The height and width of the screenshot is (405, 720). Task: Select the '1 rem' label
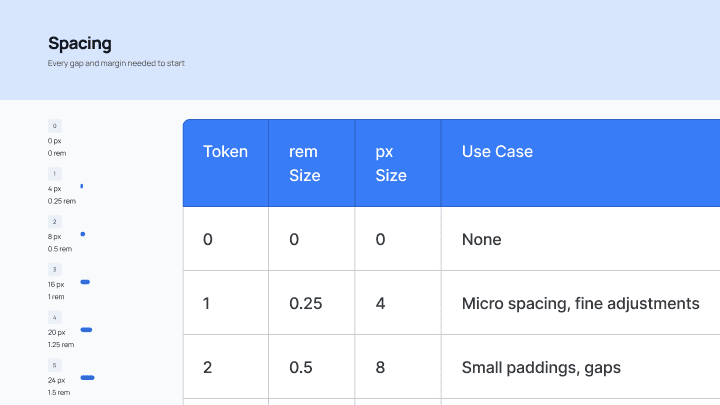tap(56, 297)
